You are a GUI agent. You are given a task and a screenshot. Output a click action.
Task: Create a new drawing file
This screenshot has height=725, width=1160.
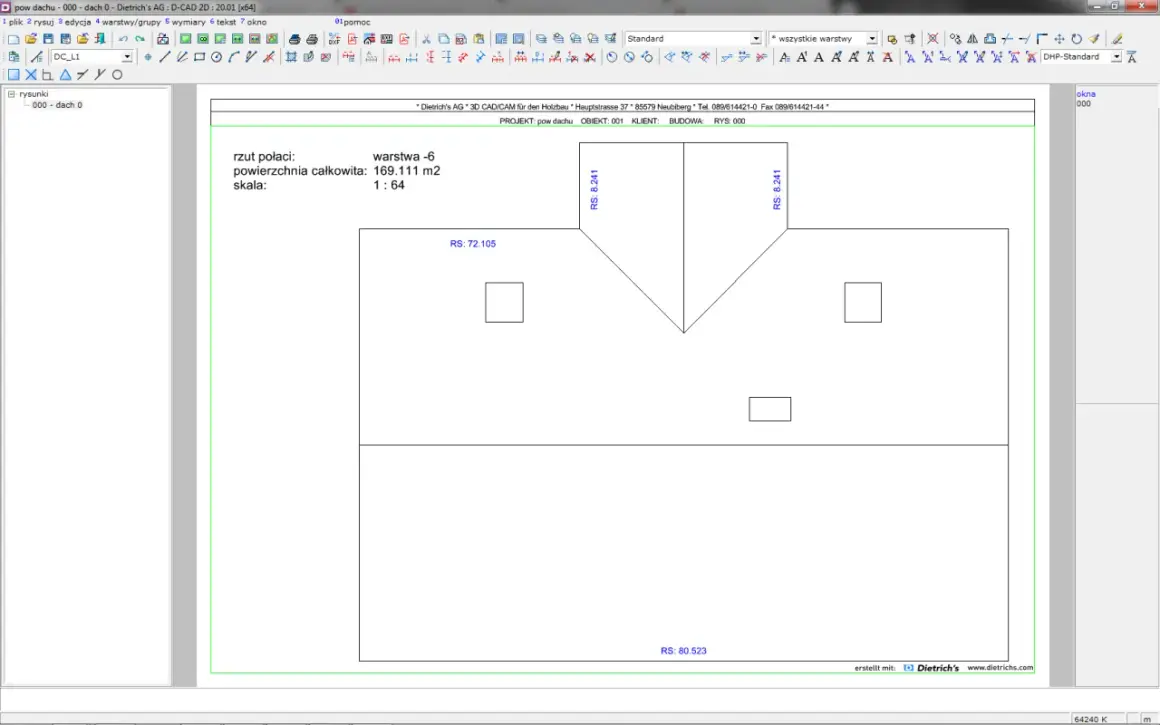pos(13,38)
